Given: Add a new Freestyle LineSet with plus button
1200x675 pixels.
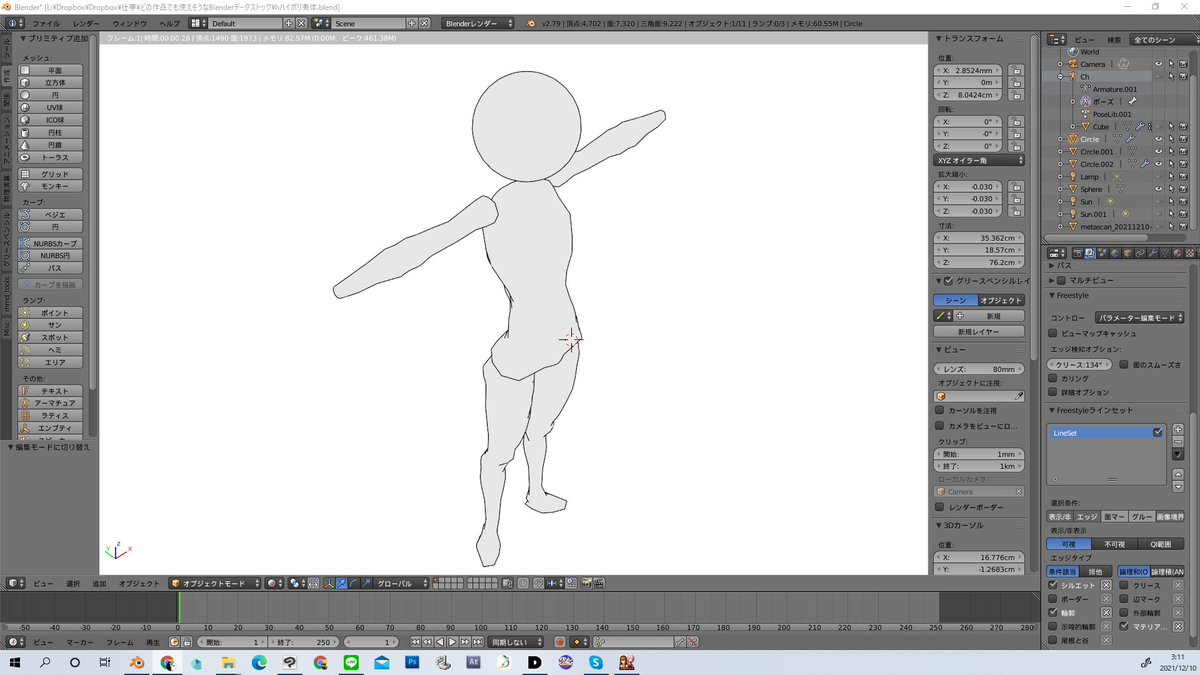Looking at the screenshot, I should click(x=1178, y=429).
